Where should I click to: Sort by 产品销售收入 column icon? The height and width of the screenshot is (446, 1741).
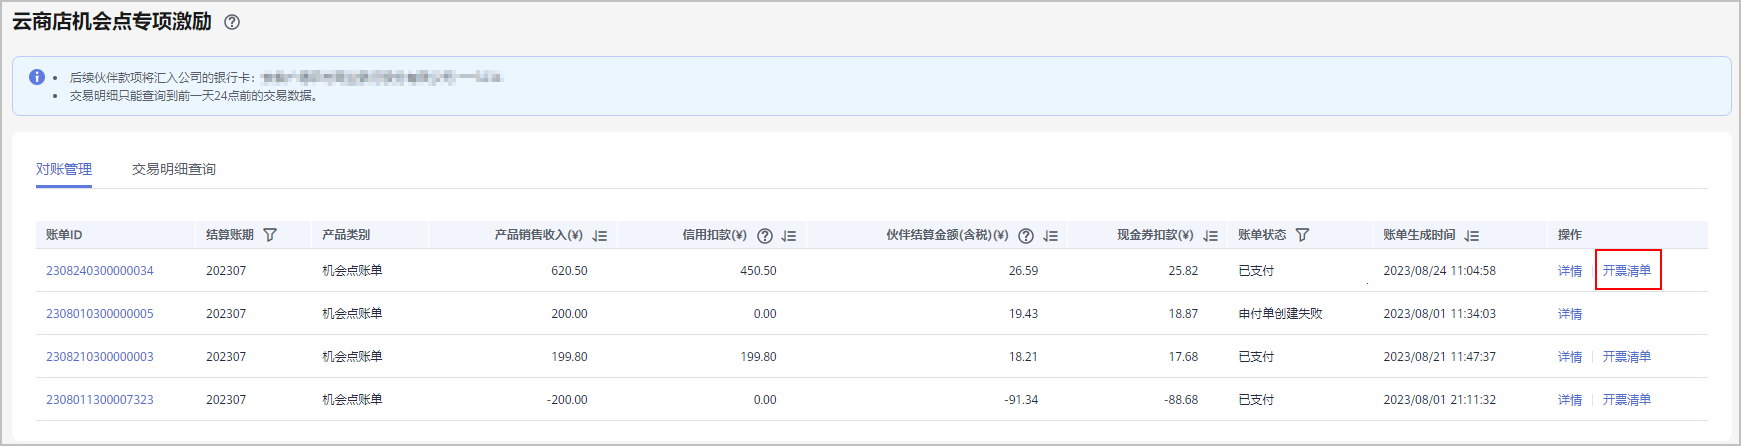[600, 236]
